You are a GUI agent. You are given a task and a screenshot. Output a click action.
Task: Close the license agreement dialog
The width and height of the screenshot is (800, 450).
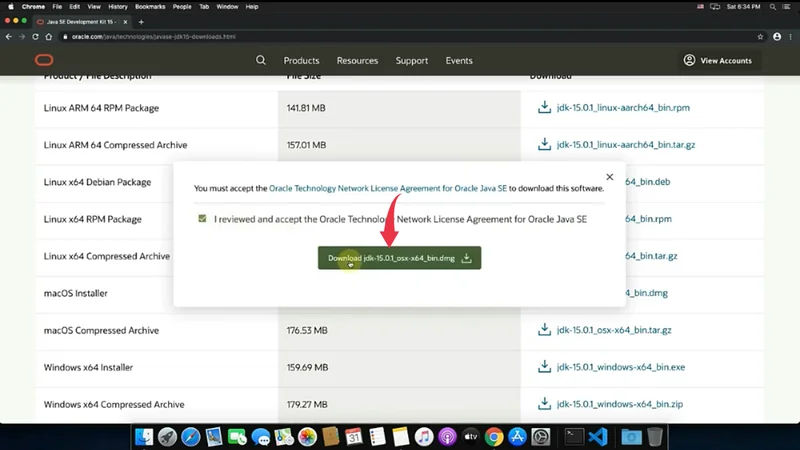pos(610,176)
